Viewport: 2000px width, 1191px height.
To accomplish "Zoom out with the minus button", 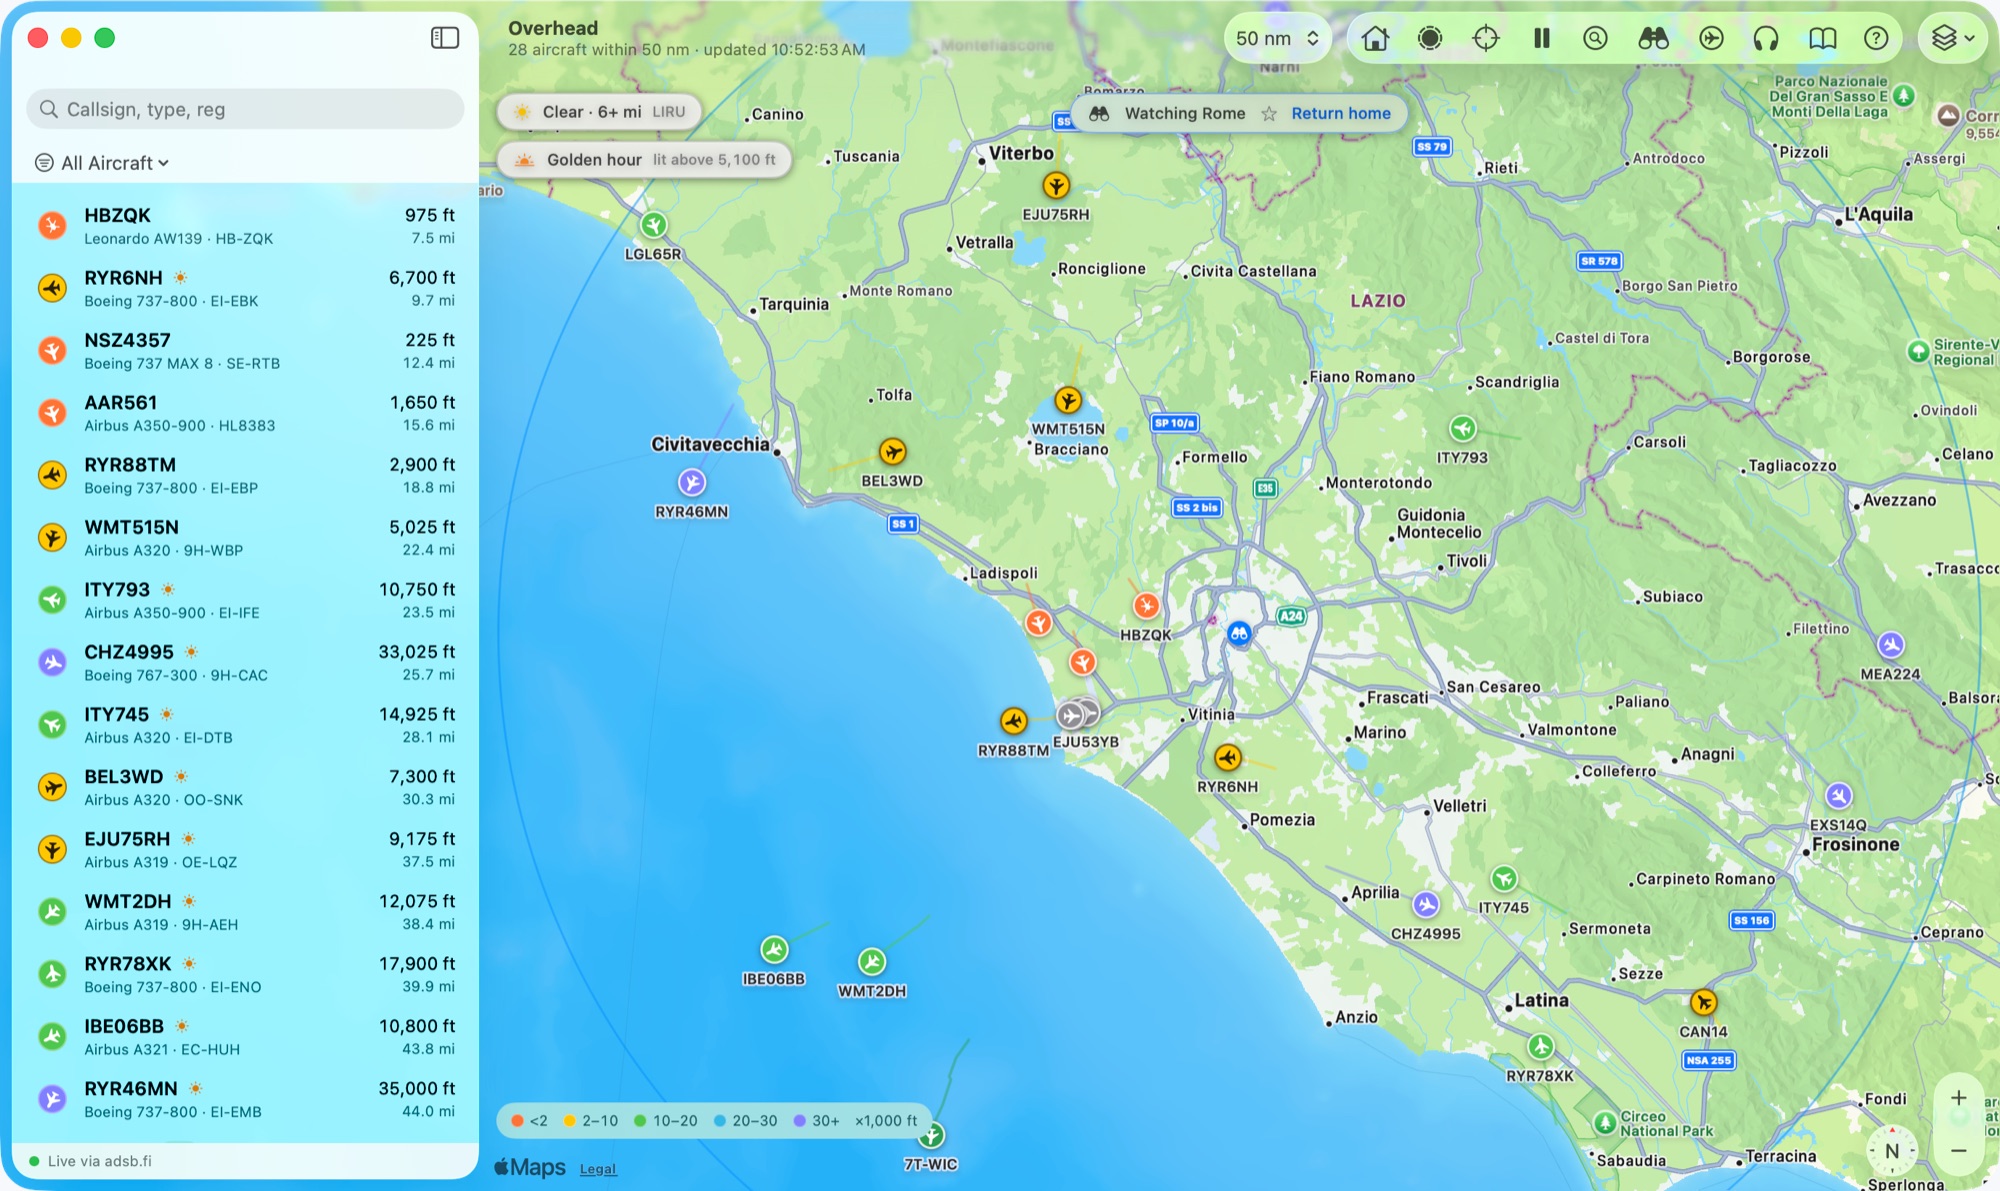I will 1958,1150.
